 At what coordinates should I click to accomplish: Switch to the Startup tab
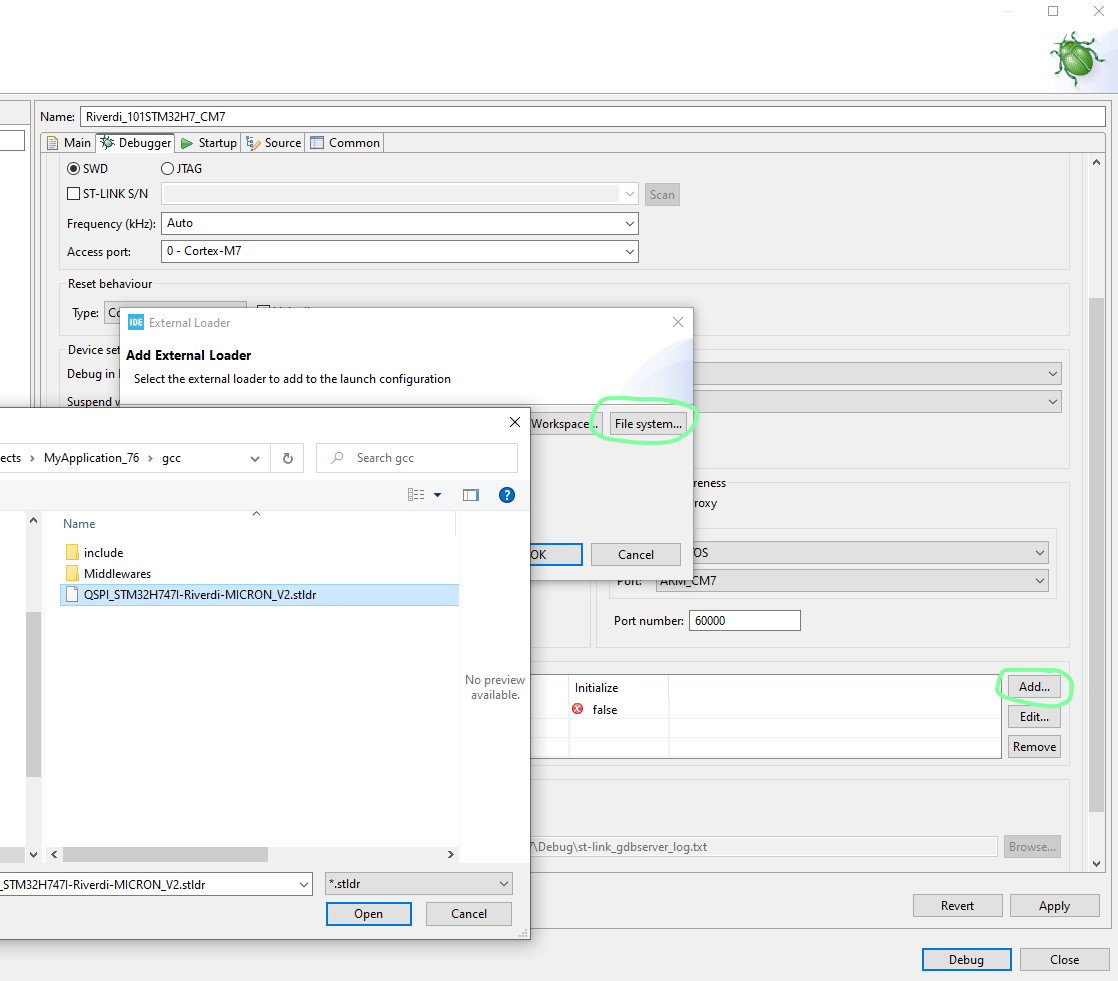coord(208,143)
